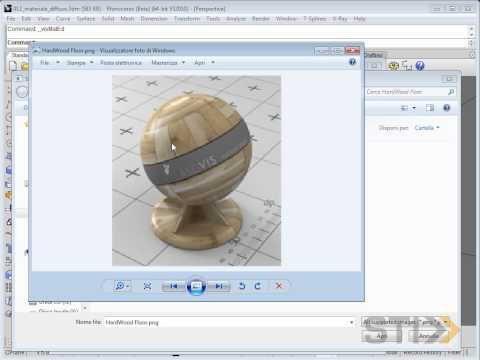The width and height of the screenshot is (480, 360).
Task: Open the Solid menu
Action: tap(108, 19)
